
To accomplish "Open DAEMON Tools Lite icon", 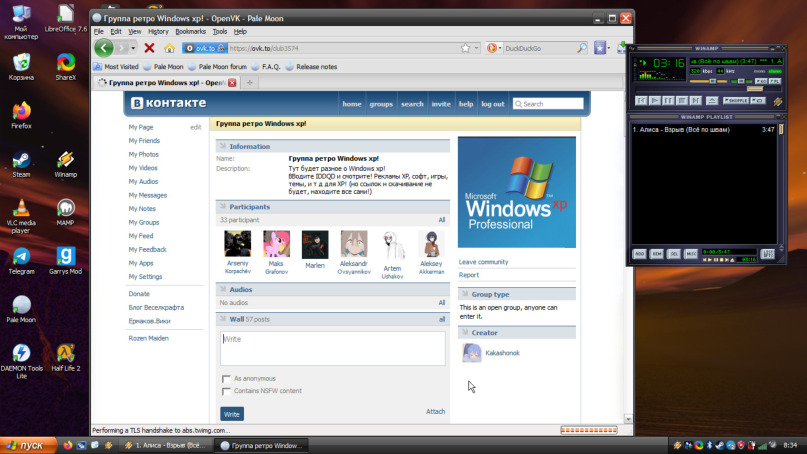I will 21,361.
